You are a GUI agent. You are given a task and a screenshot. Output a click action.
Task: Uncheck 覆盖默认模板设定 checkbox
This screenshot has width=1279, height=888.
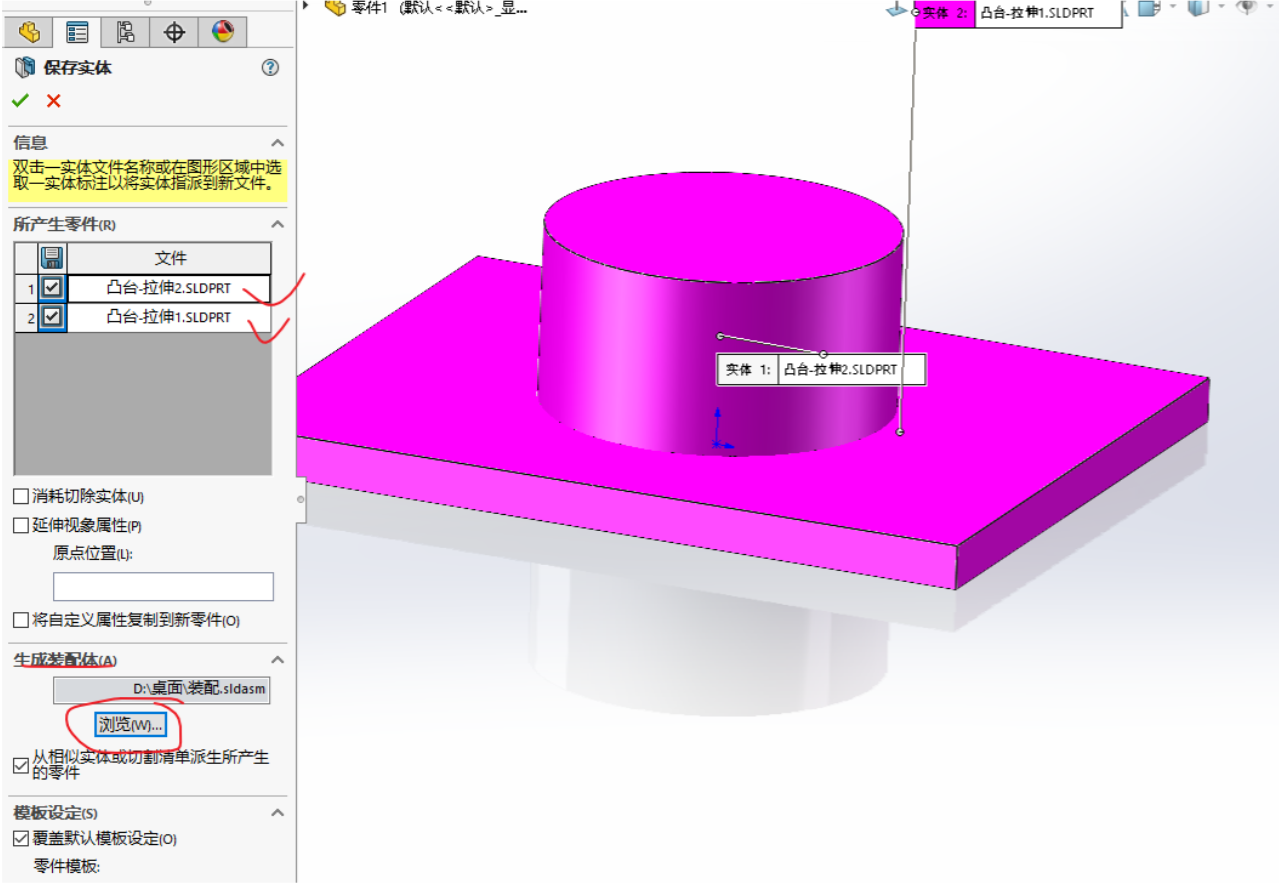click(x=20, y=839)
